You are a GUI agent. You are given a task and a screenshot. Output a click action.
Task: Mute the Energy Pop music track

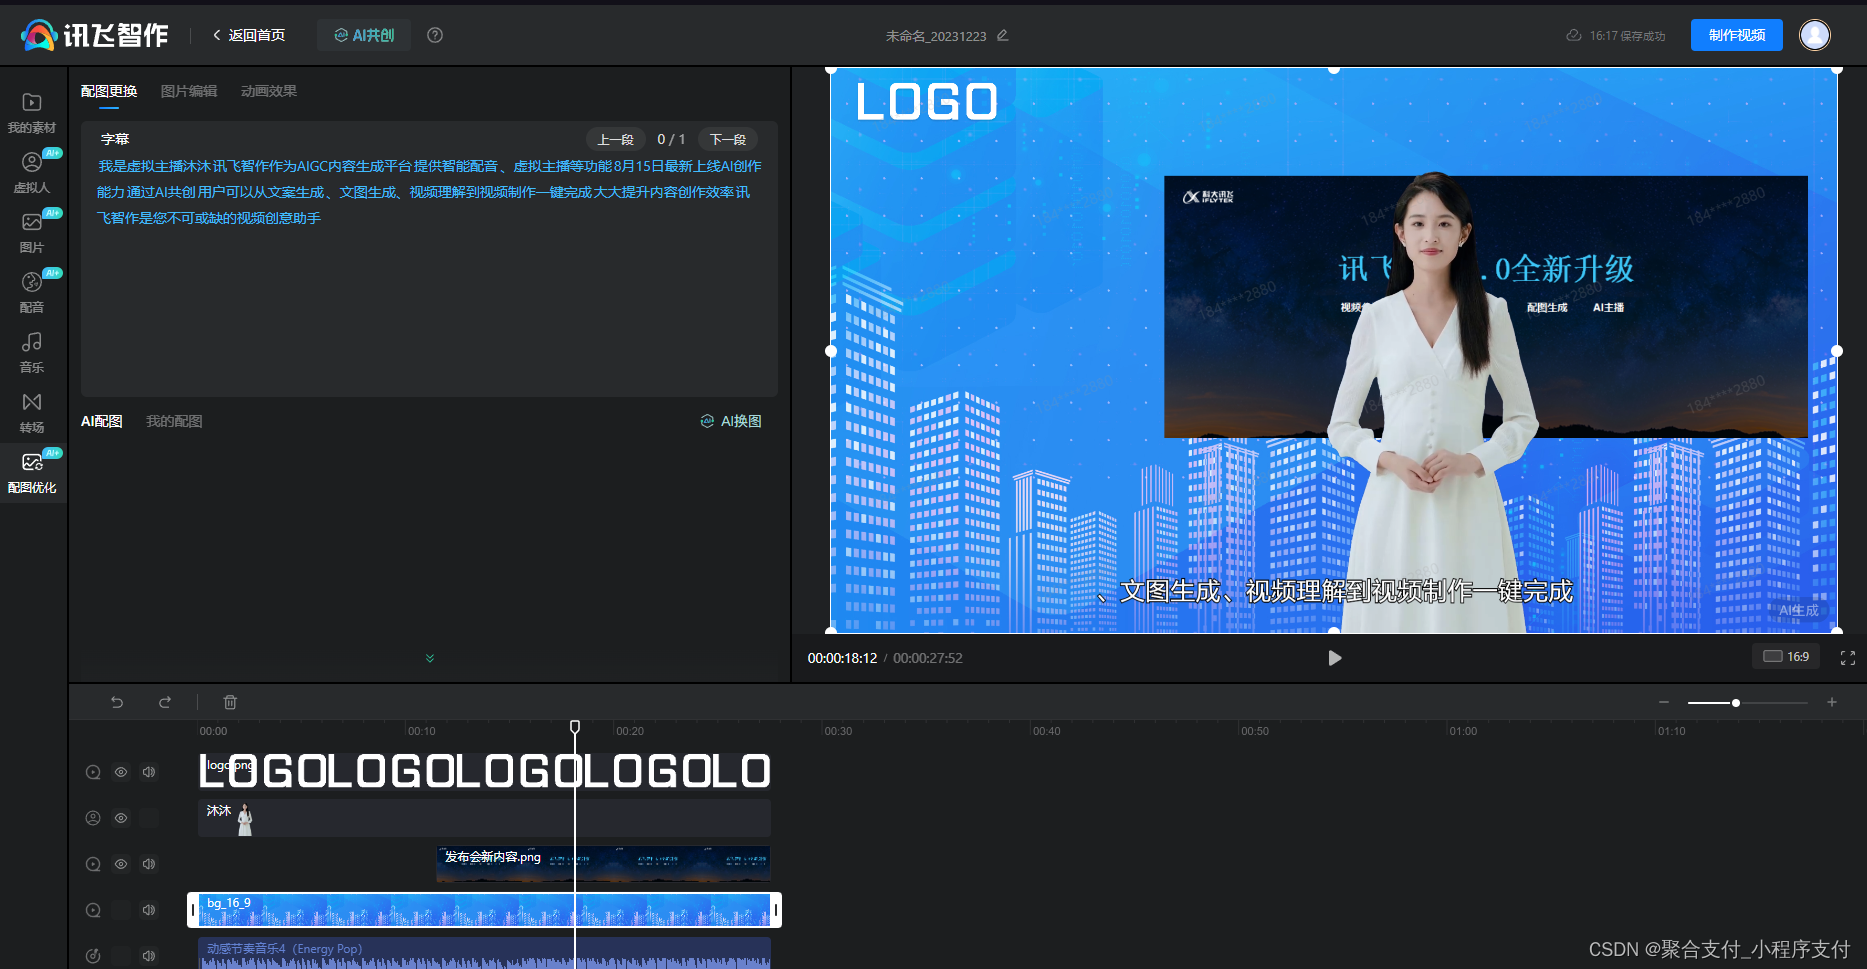149,956
